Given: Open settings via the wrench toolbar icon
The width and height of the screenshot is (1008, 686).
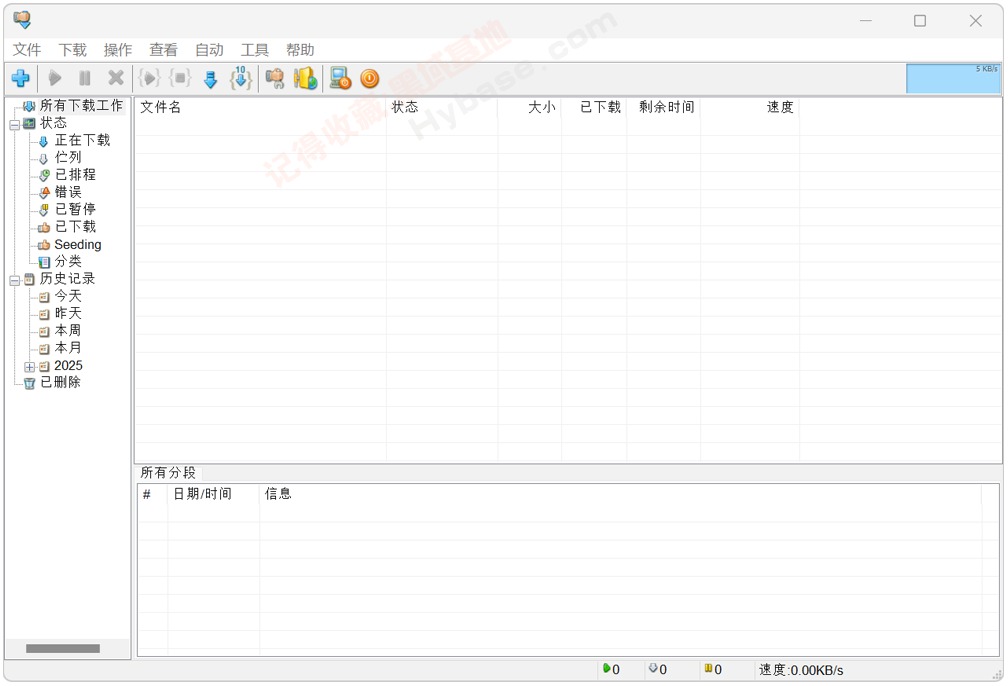Looking at the screenshot, I should pos(276,78).
